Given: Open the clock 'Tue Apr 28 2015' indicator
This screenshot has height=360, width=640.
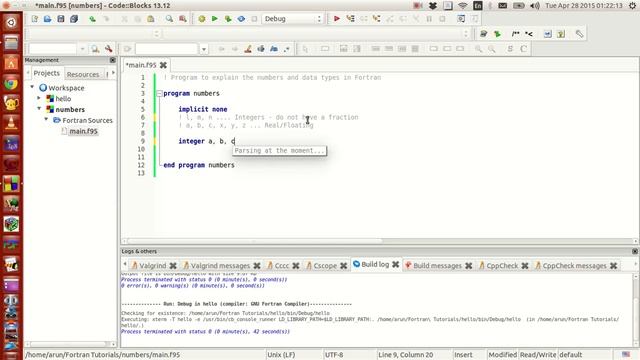Looking at the screenshot, I should 584,6.
